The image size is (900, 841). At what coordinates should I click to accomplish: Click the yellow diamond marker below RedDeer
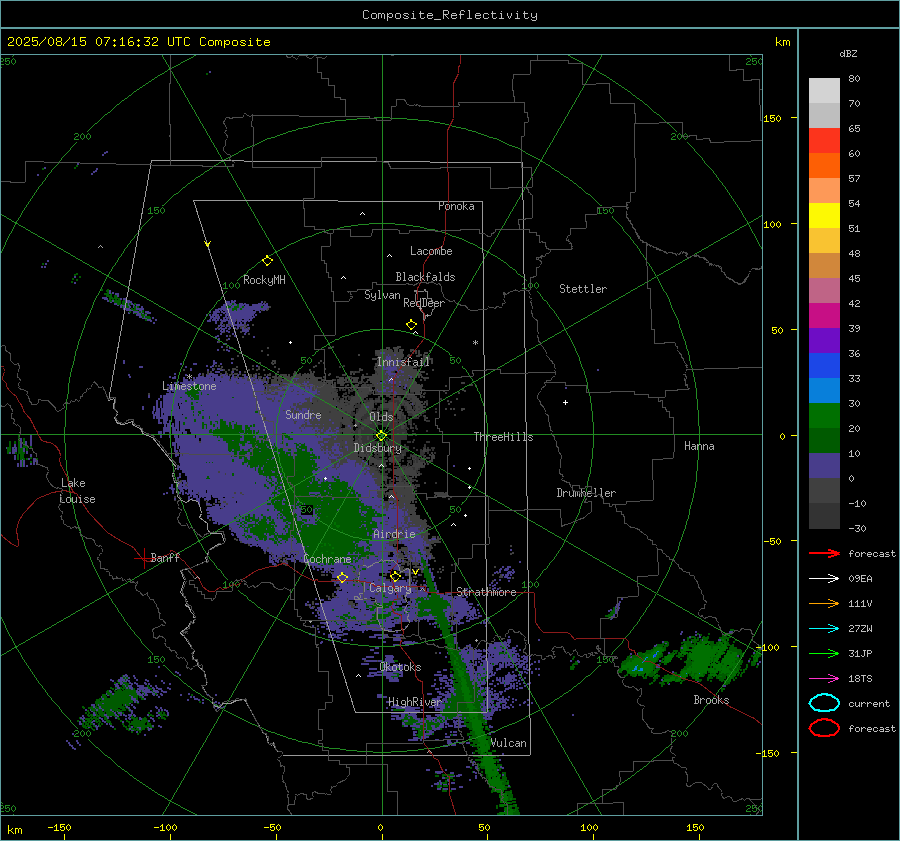411,325
